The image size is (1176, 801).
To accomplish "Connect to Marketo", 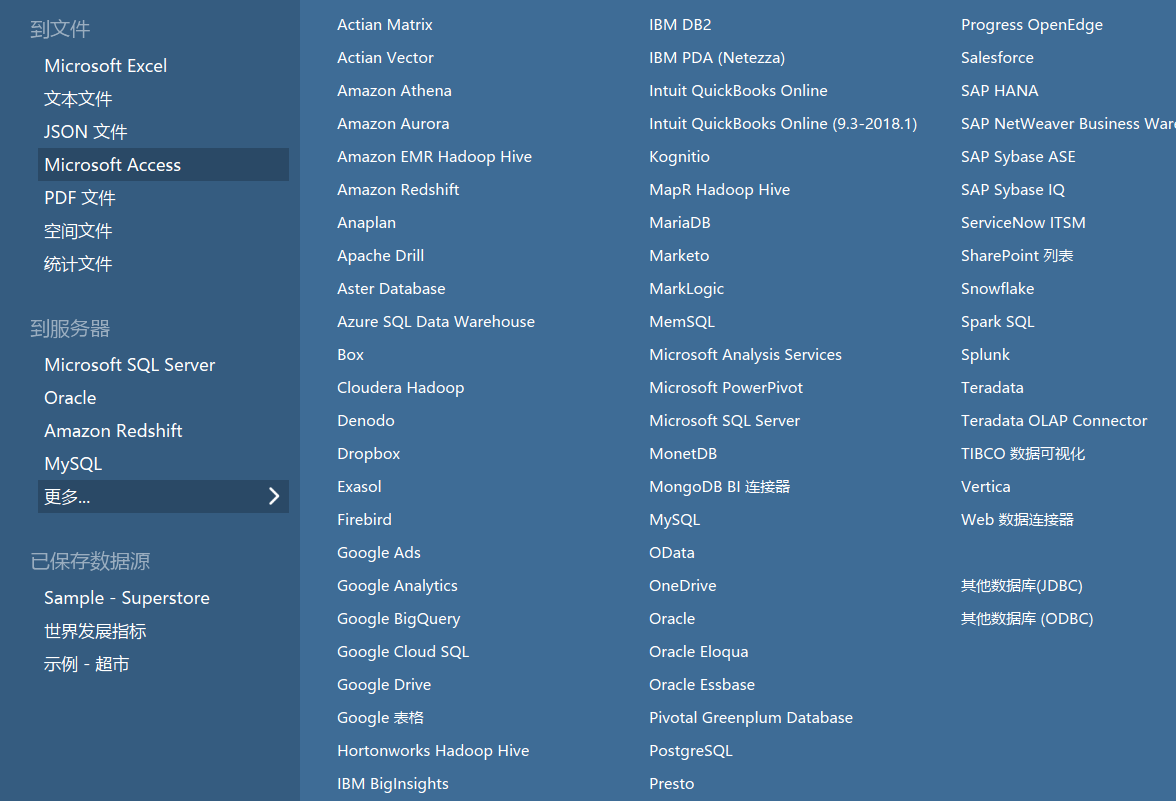I will tap(679, 256).
